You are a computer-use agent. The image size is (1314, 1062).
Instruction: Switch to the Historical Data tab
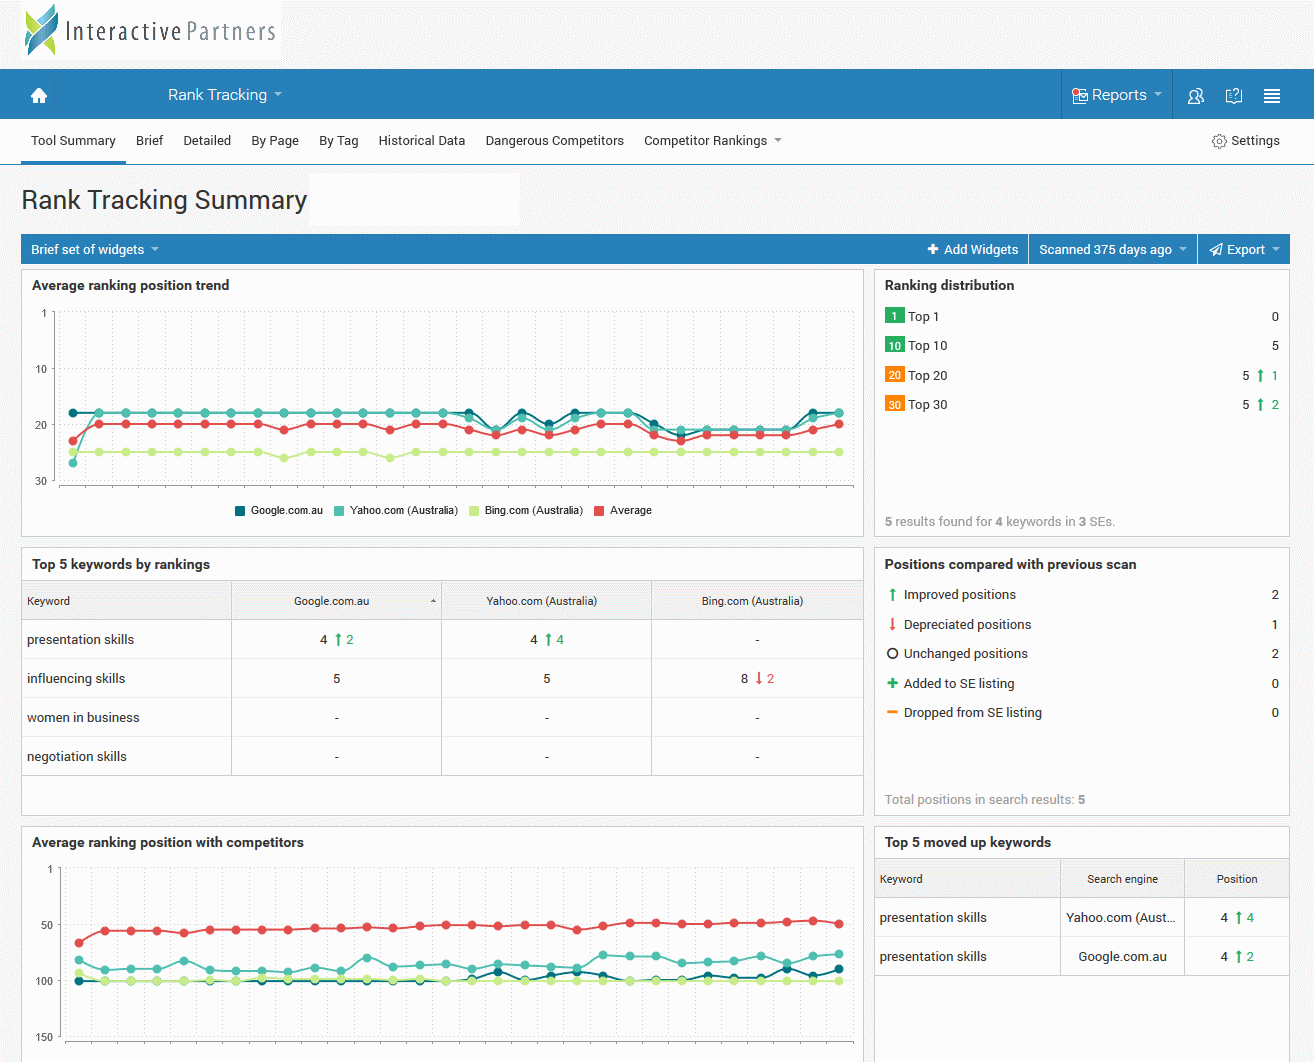click(x=421, y=141)
